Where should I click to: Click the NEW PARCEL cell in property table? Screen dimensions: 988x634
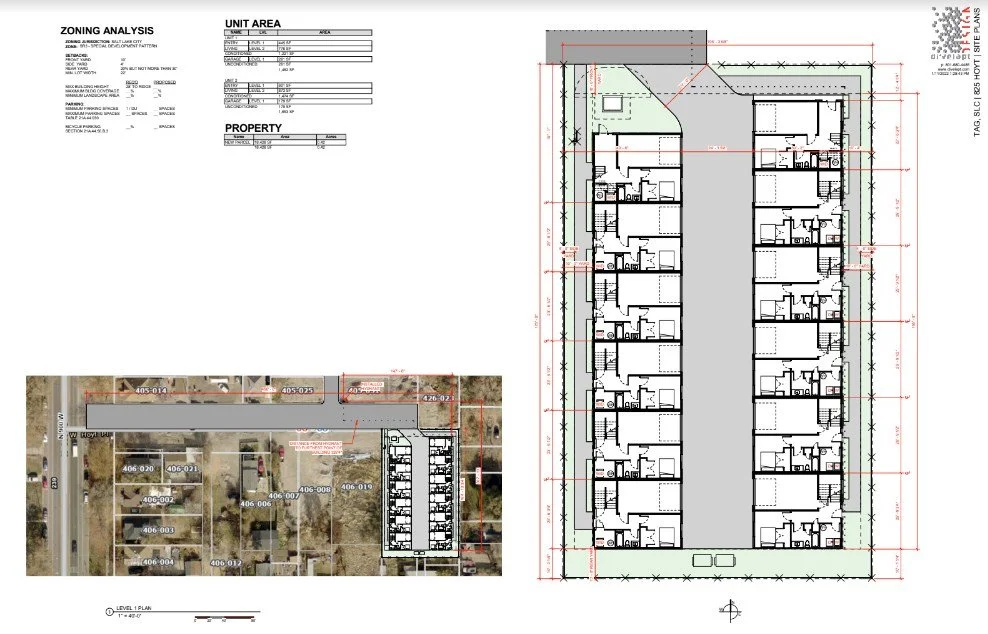click(x=238, y=142)
